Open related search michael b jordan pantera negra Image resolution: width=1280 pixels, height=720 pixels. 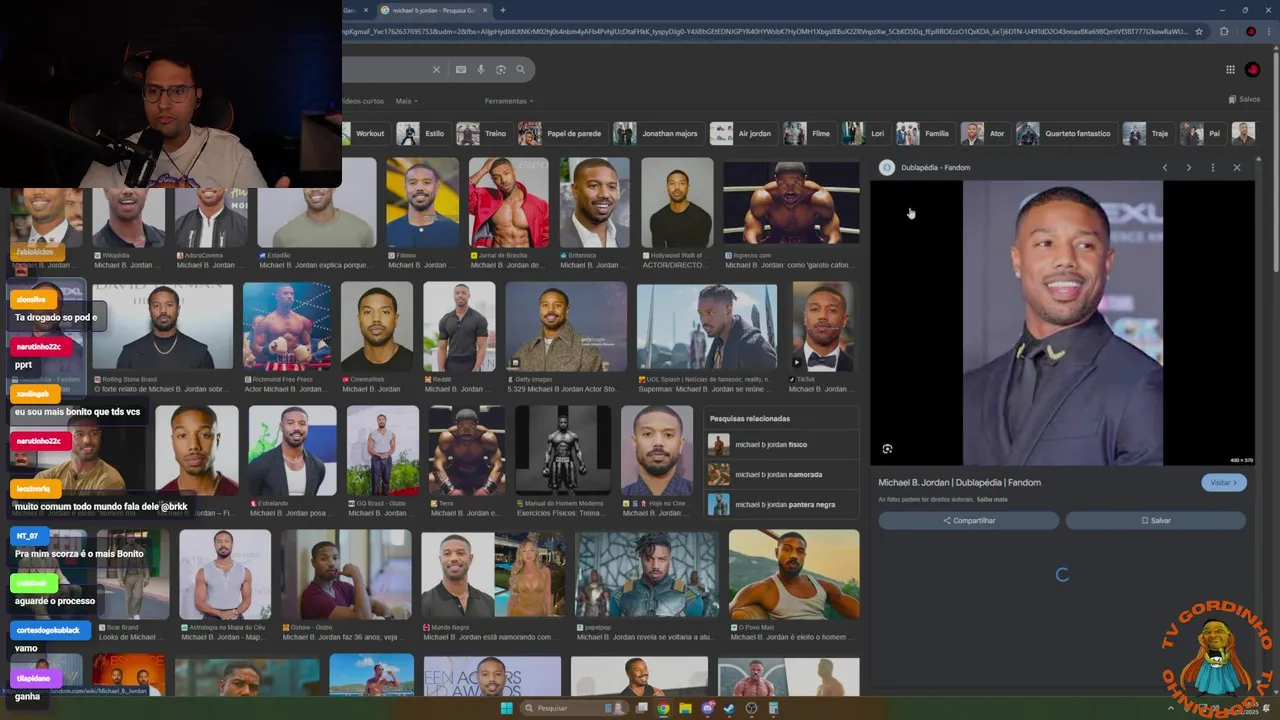click(x=781, y=504)
